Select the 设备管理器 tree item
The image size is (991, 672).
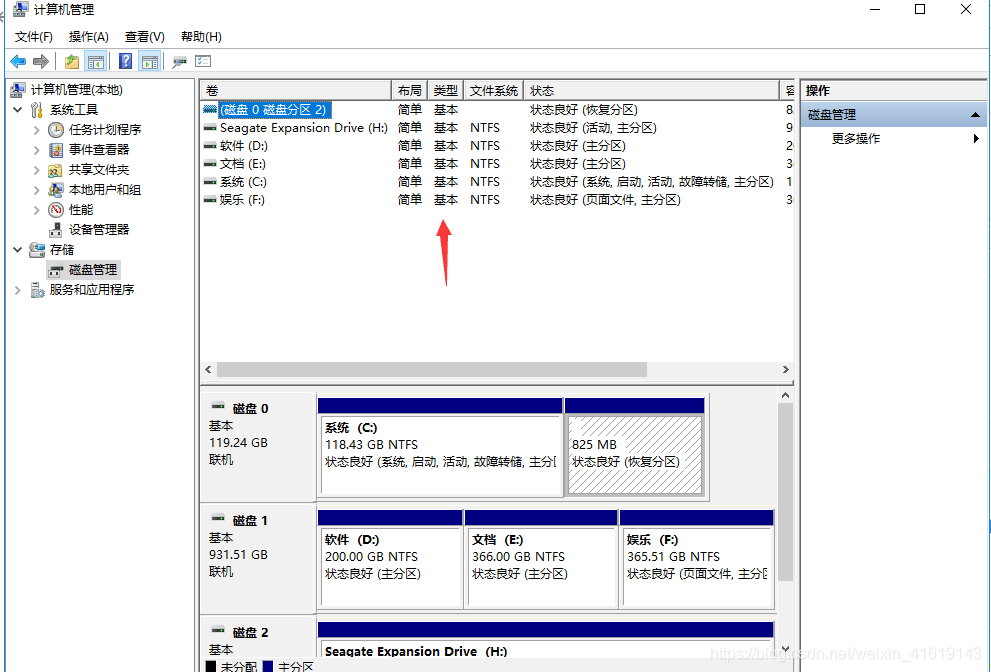point(98,229)
